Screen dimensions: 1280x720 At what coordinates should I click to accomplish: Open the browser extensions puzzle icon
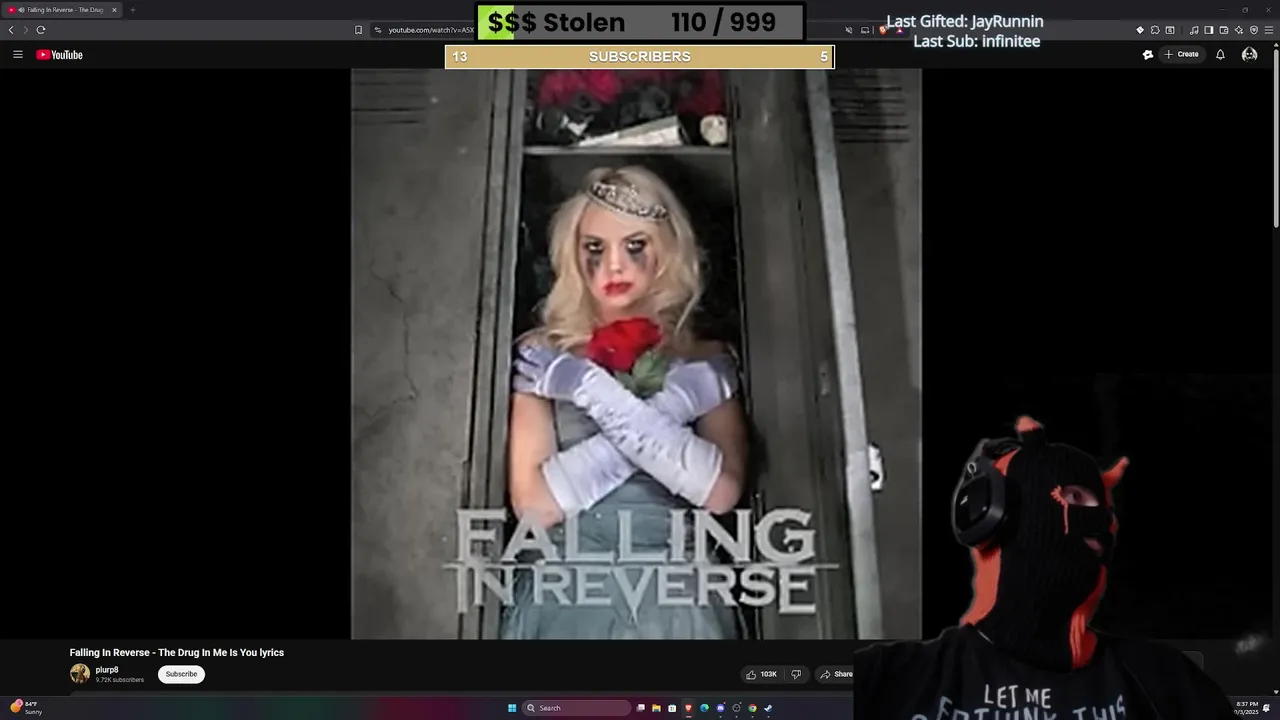pos(1155,30)
